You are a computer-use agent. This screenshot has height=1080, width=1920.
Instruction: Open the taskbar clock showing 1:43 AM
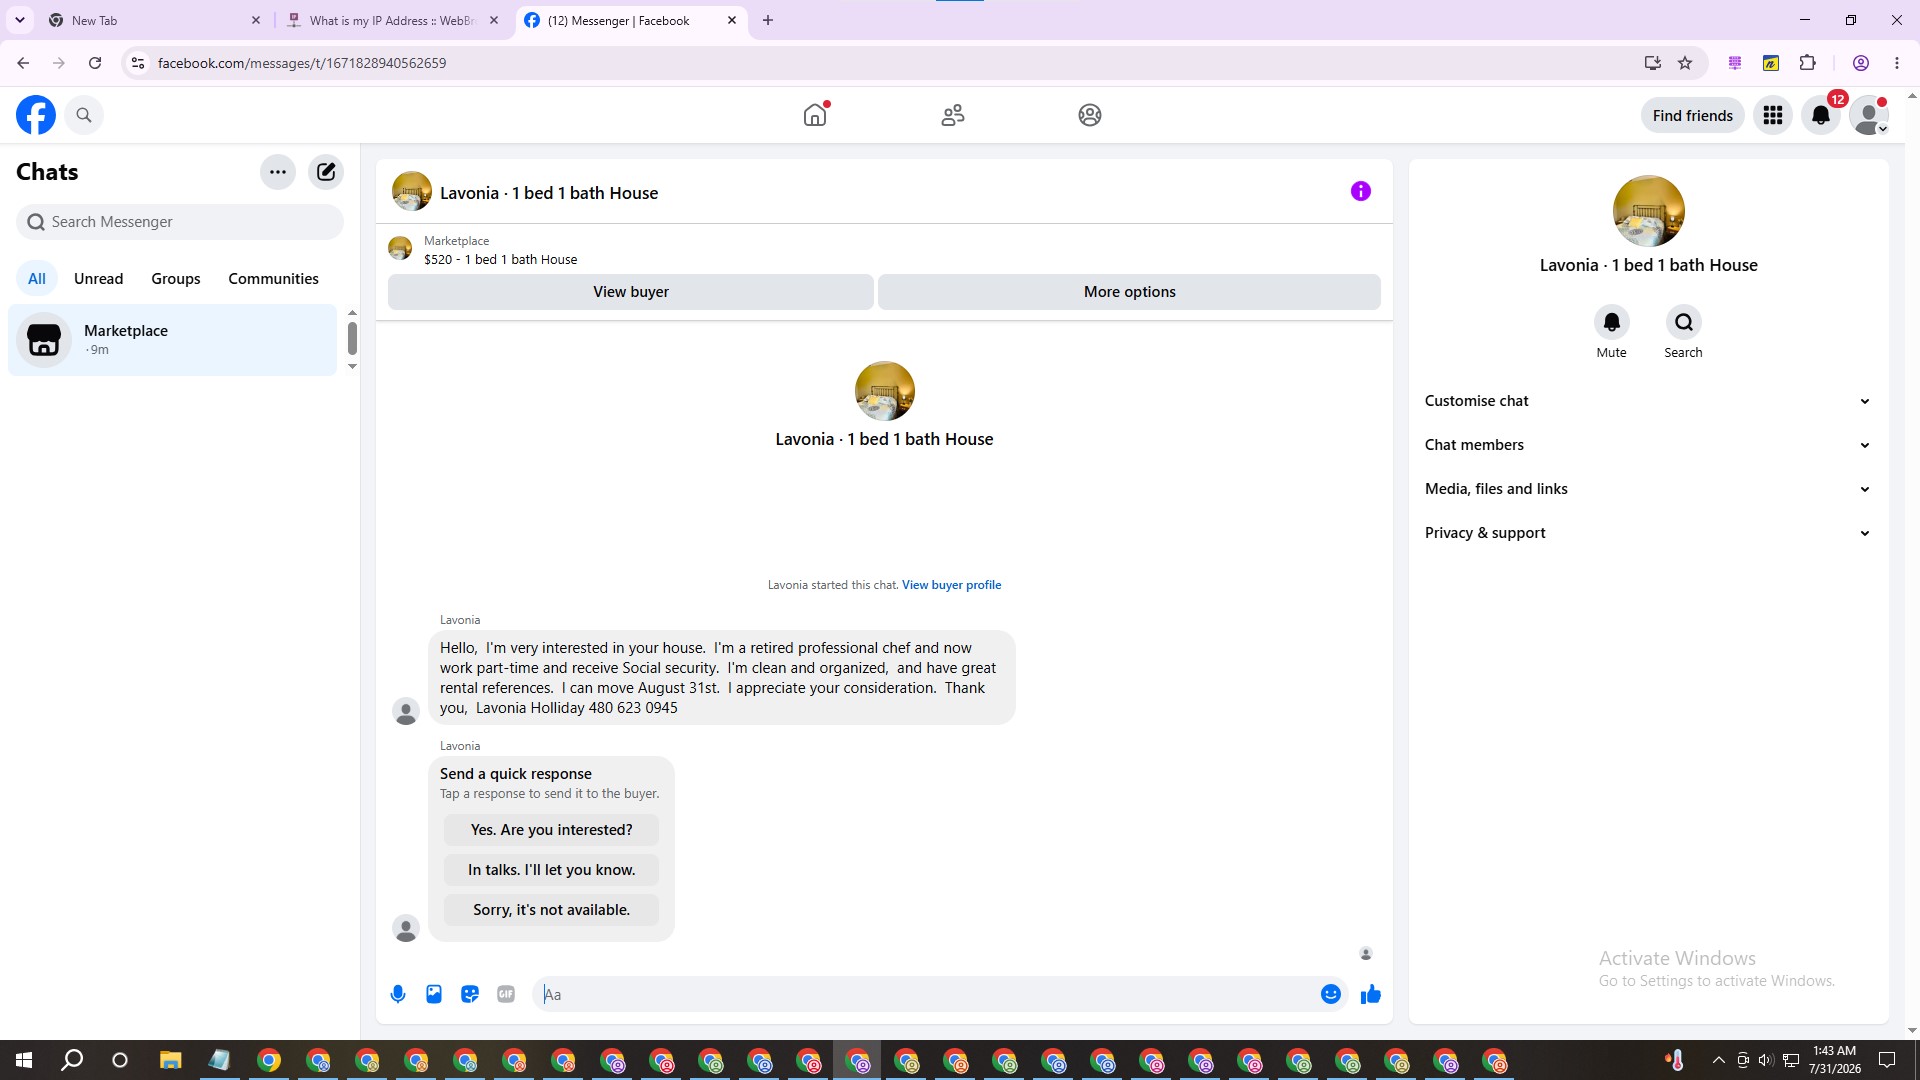(1835, 1060)
